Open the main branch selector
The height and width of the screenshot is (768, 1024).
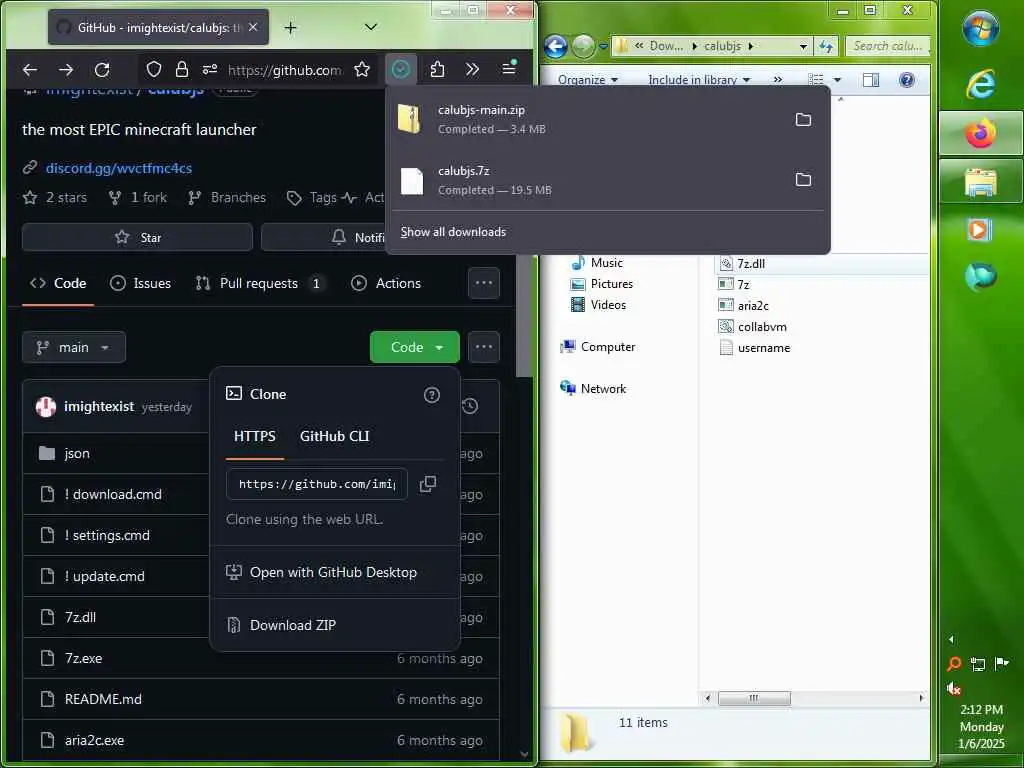pyautogui.click(x=74, y=347)
